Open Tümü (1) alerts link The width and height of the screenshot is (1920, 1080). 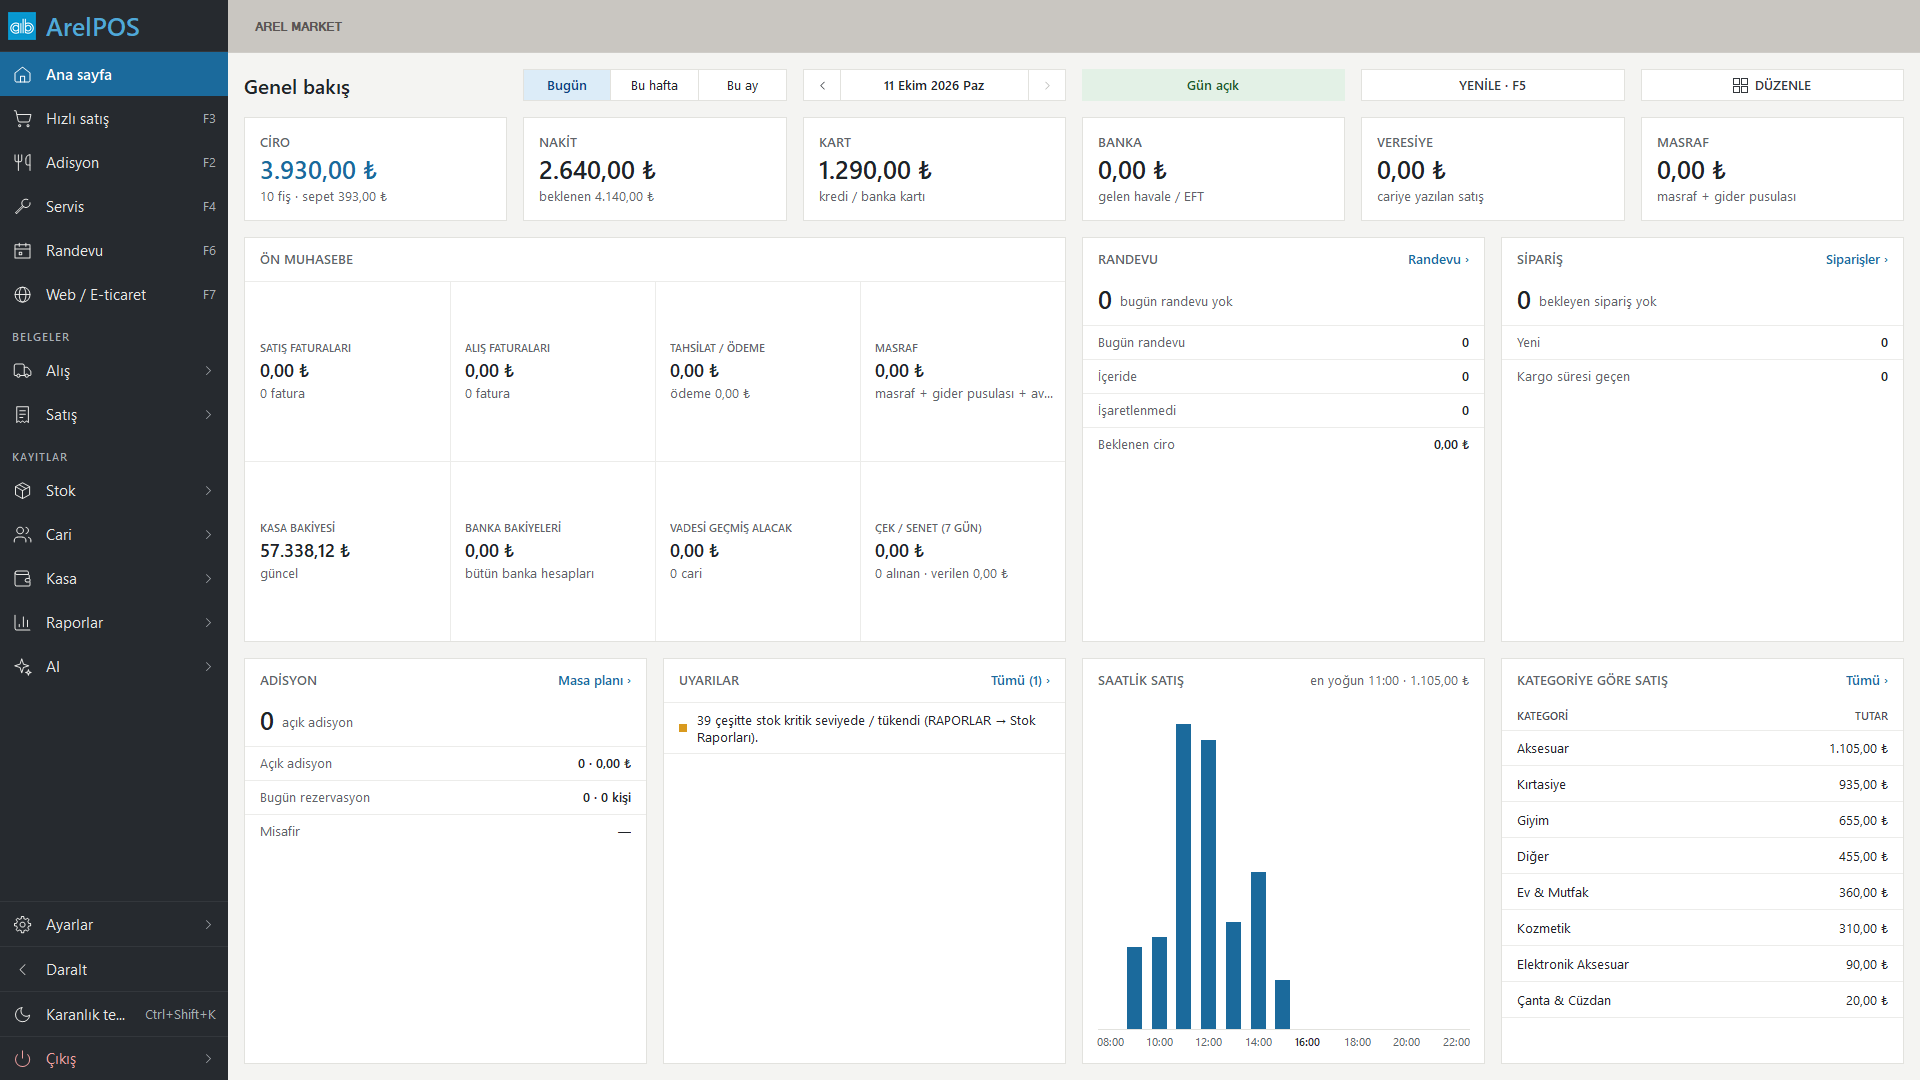1020,680
